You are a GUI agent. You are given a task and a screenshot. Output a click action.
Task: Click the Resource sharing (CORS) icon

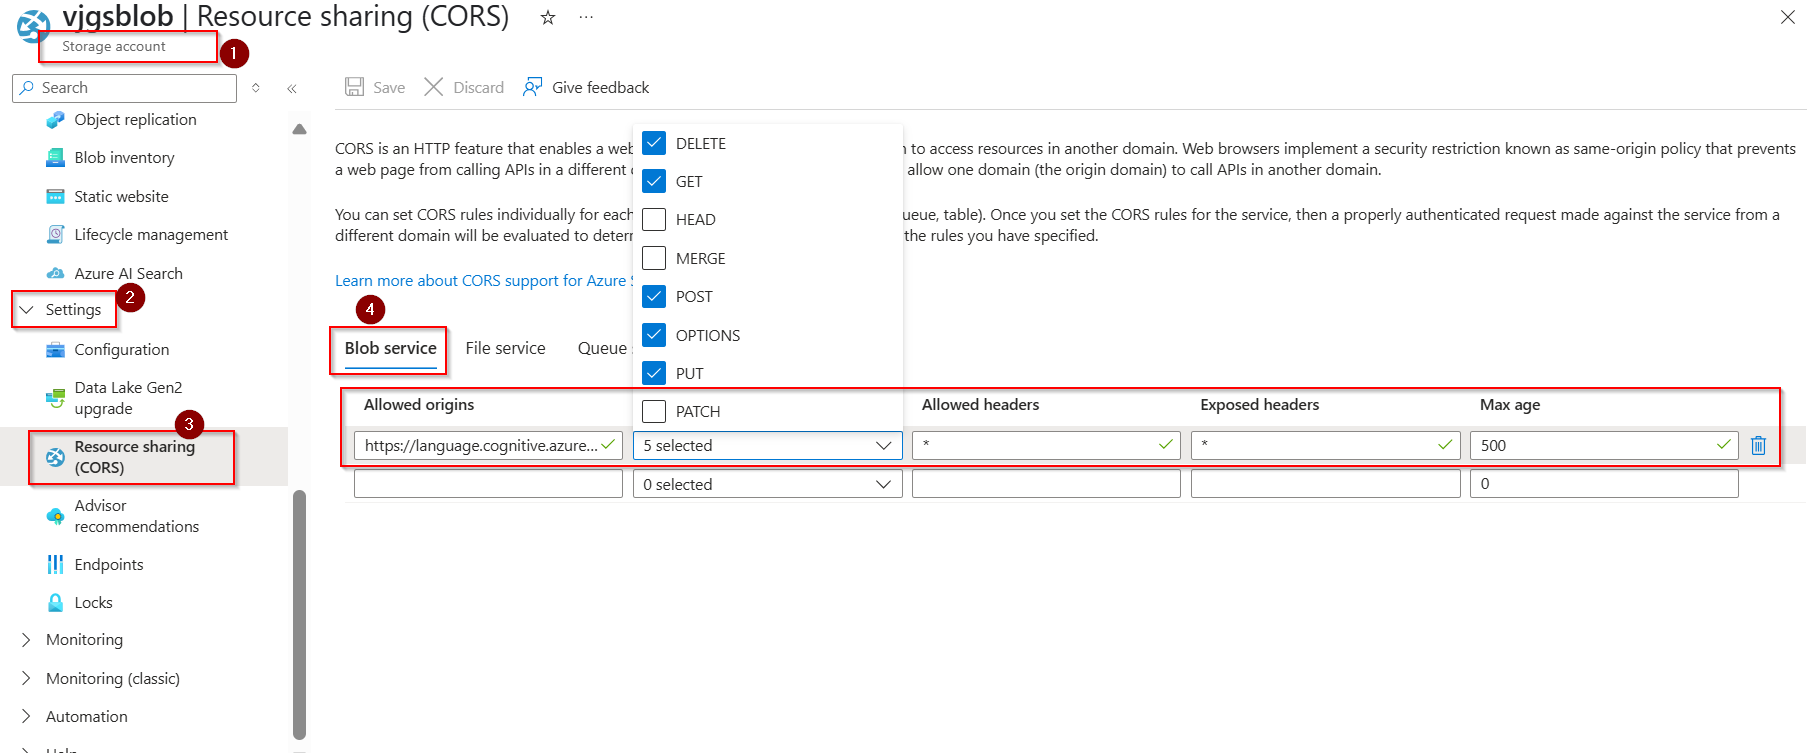pyautogui.click(x=56, y=457)
